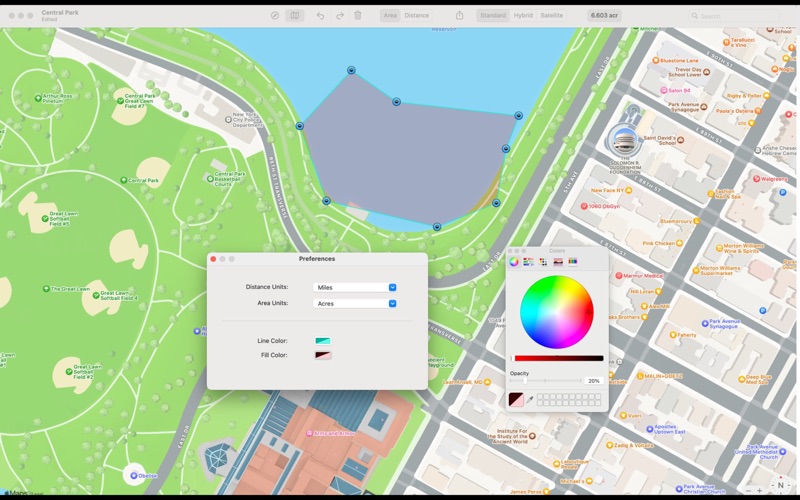This screenshot has height=500, width=800.
Task: Click the 6.603 acr measurement readout
Action: click(604, 15)
